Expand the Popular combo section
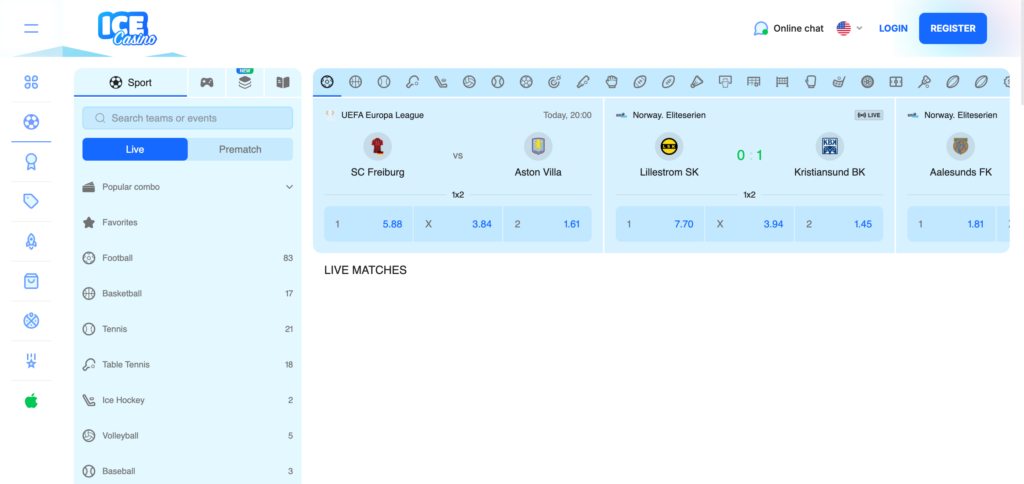Screen dimensions: 1024x484 pyautogui.click(x=187, y=187)
